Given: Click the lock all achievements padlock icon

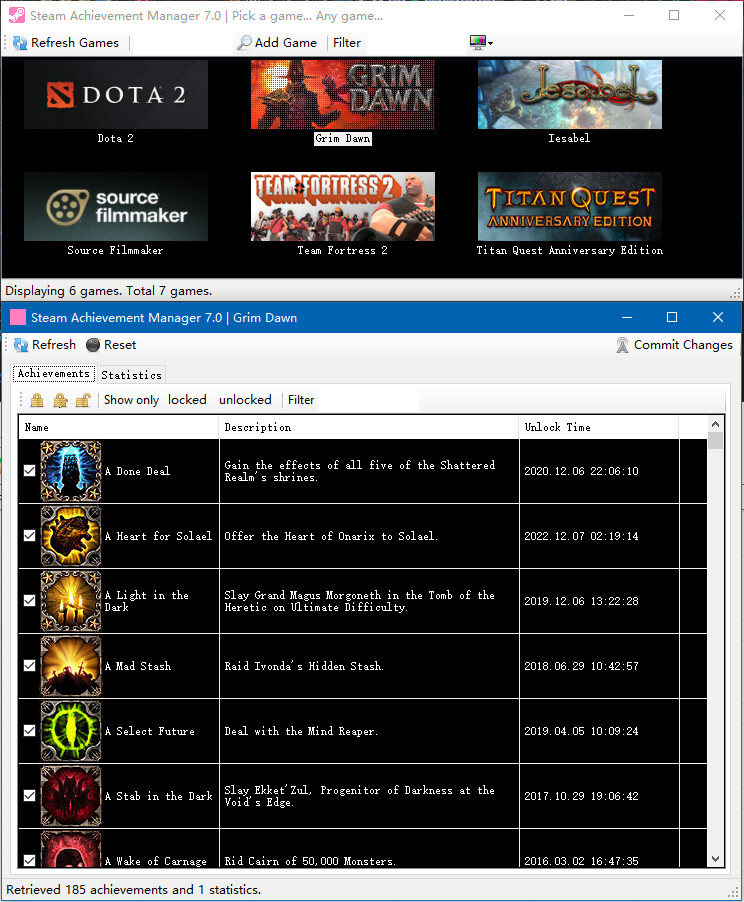Looking at the screenshot, I should pos(37,400).
